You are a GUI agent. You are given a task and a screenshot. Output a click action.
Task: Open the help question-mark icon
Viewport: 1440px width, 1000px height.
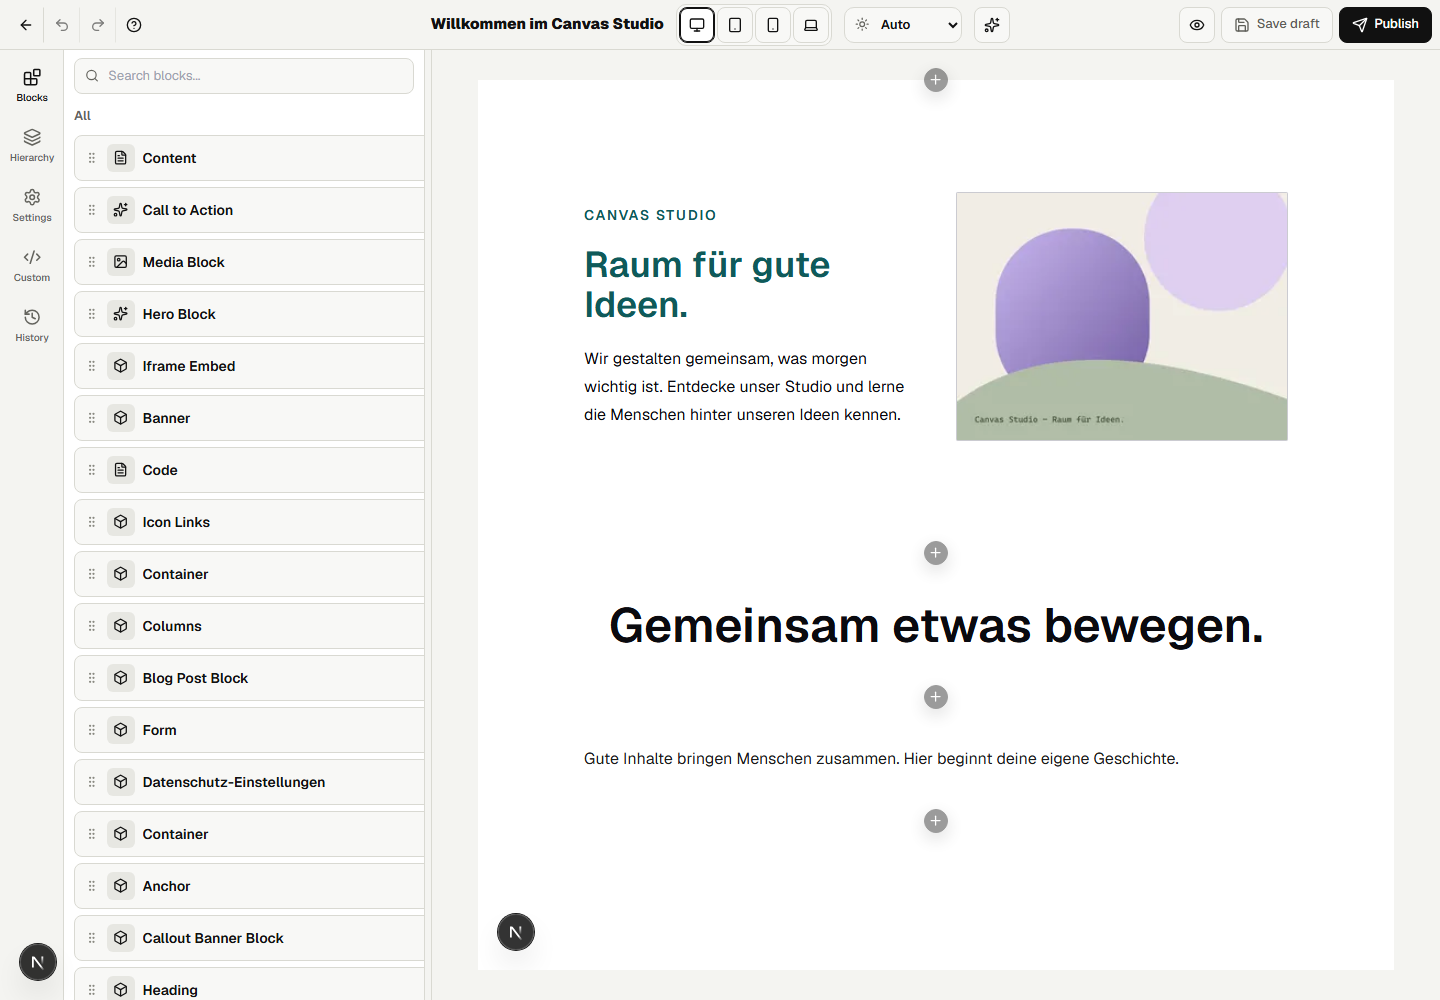[x=134, y=25]
